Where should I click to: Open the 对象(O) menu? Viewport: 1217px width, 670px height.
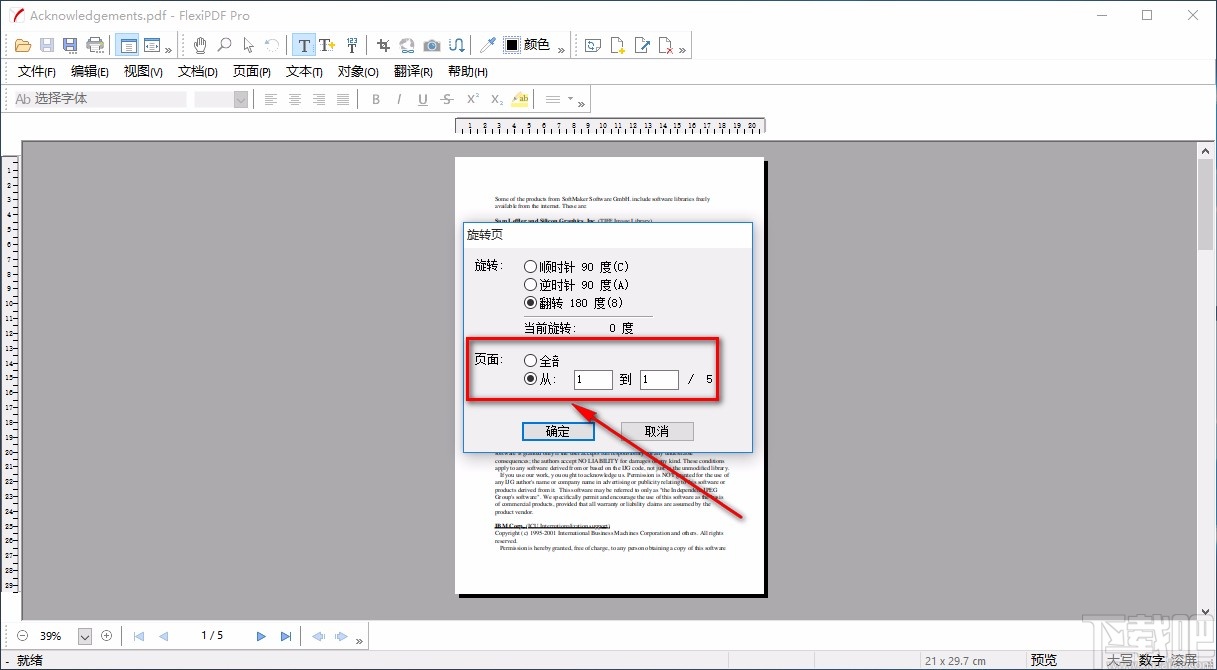click(x=358, y=72)
